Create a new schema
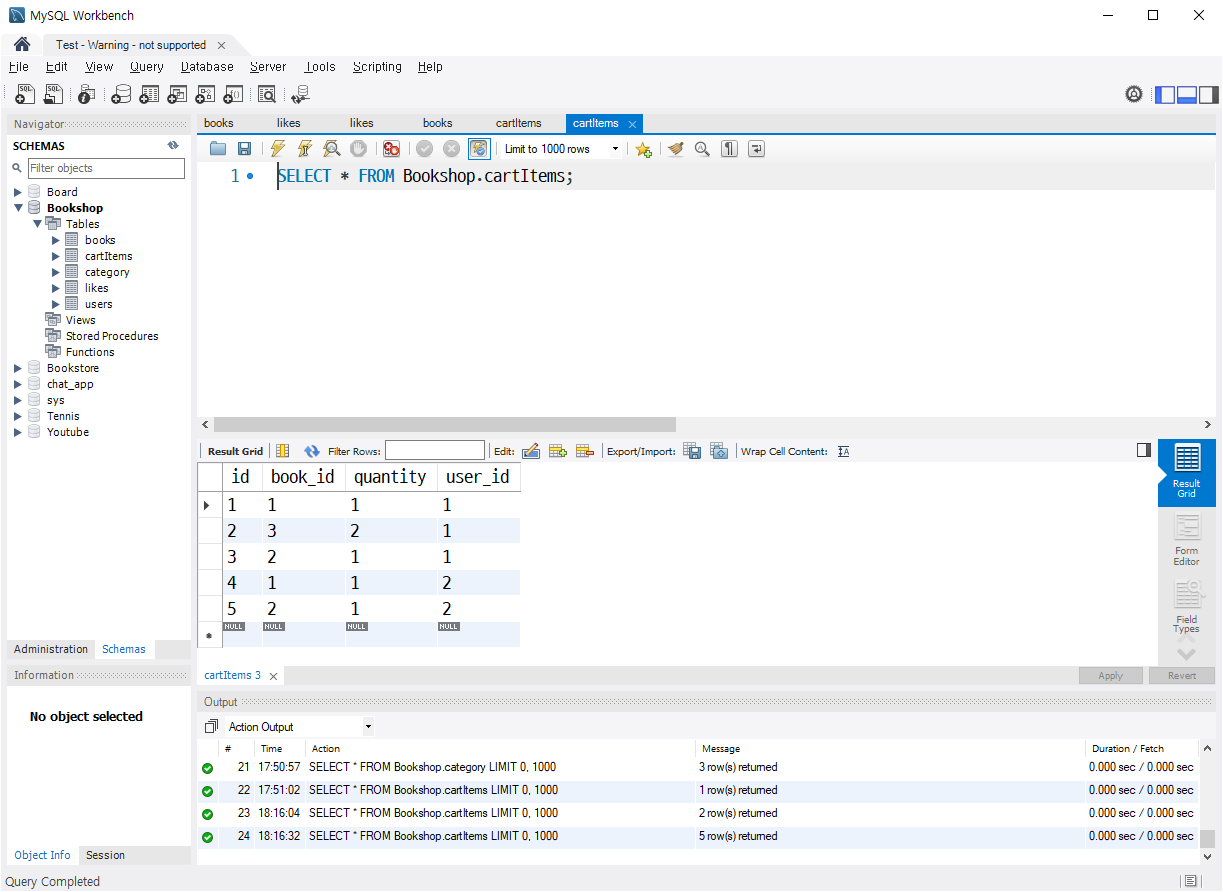This screenshot has height=892, width=1223. click(x=121, y=94)
